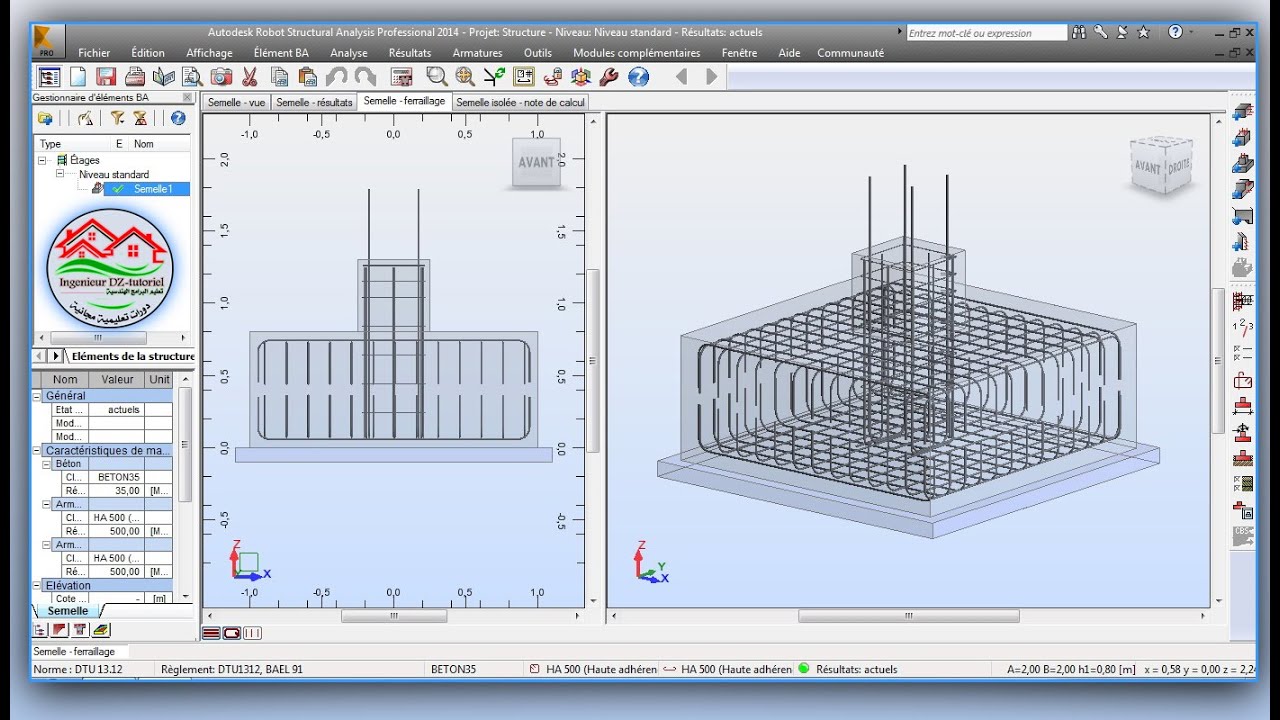The height and width of the screenshot is (720, 1280).
Task: Click the Cut scissors icon
Action: (250, 77)
